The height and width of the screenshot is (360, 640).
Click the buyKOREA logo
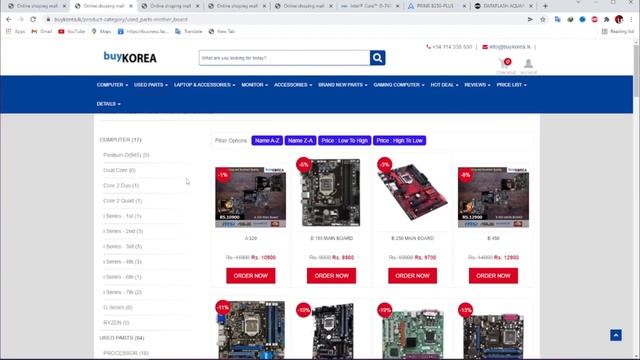pyautogui.click(x=130, y=57)
